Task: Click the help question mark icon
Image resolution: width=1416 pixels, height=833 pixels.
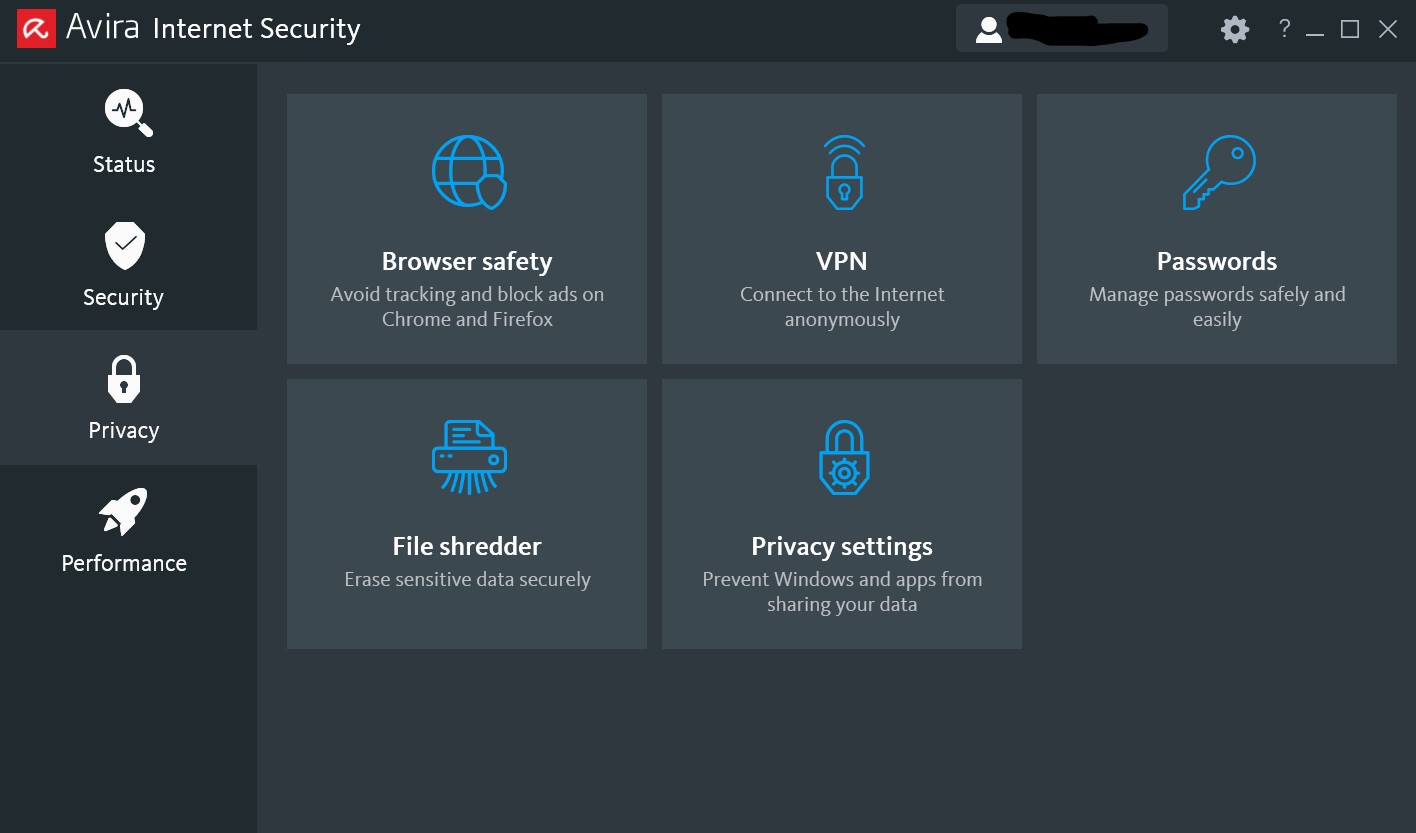Action: [1284, 29]
